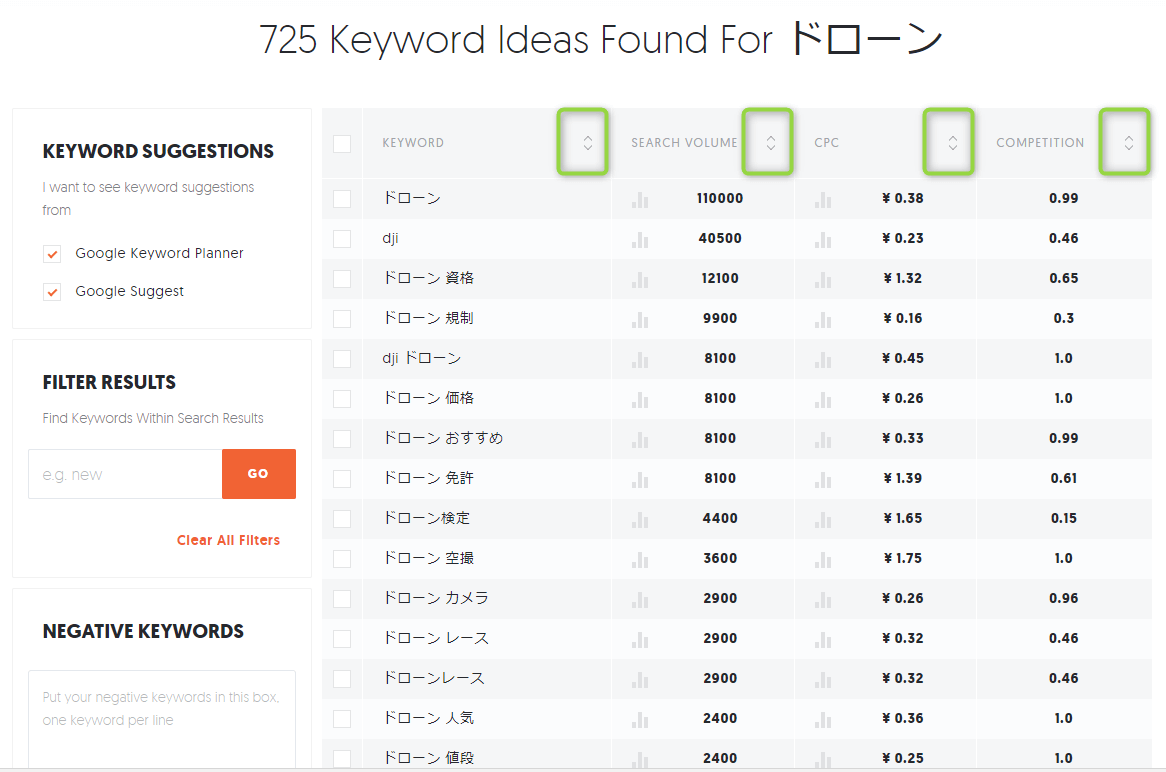Viewport: 1166px width, 772px height.
Task: Click CPC chart icon in ドローン 人気 row
Action: 823,720
